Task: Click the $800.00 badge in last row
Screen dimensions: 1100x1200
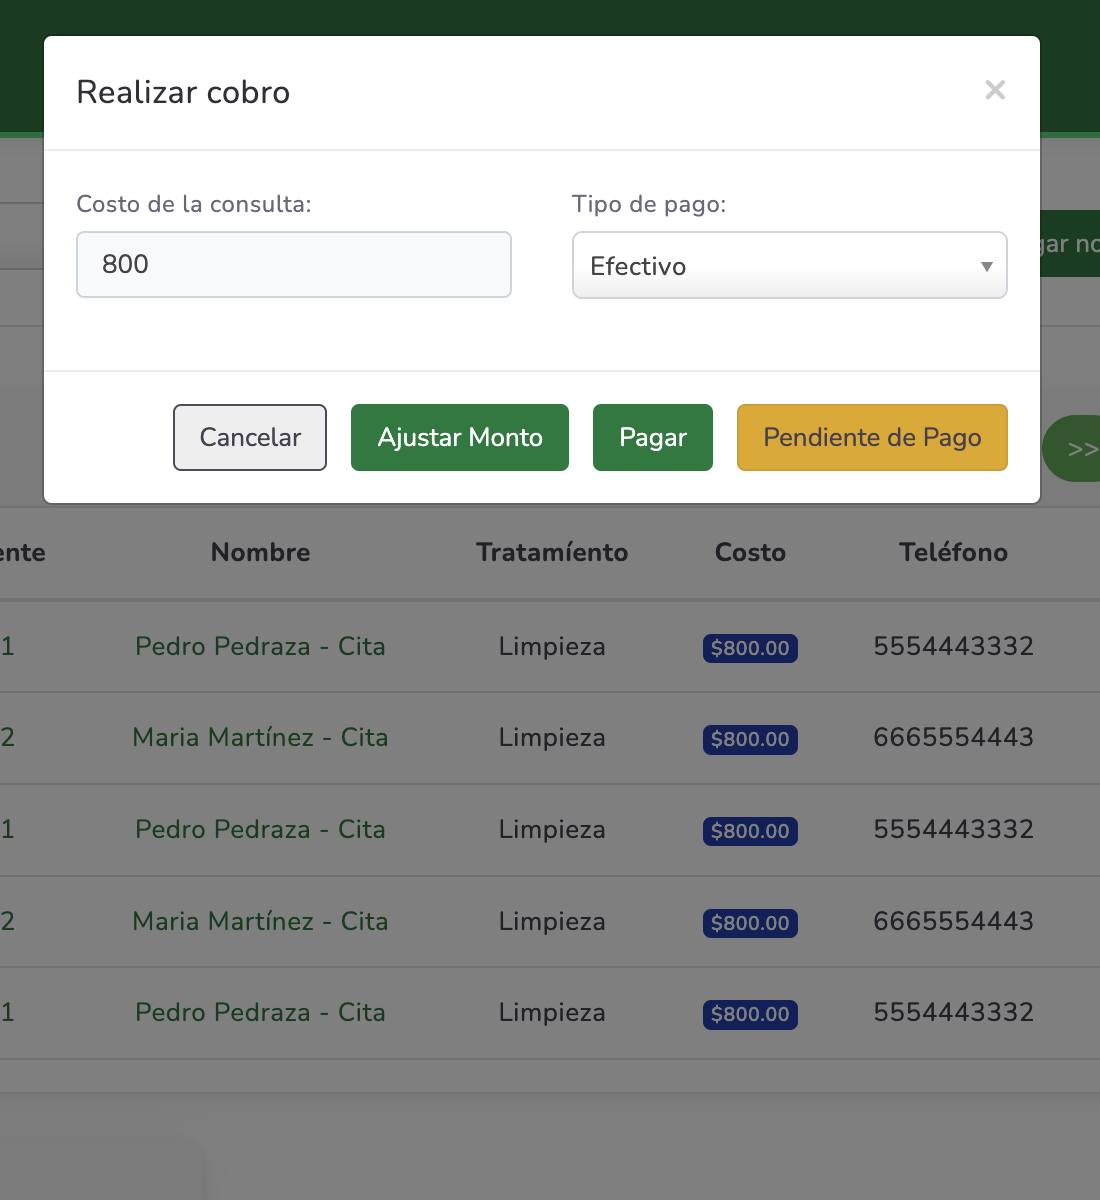Action: pos(750,1014)
